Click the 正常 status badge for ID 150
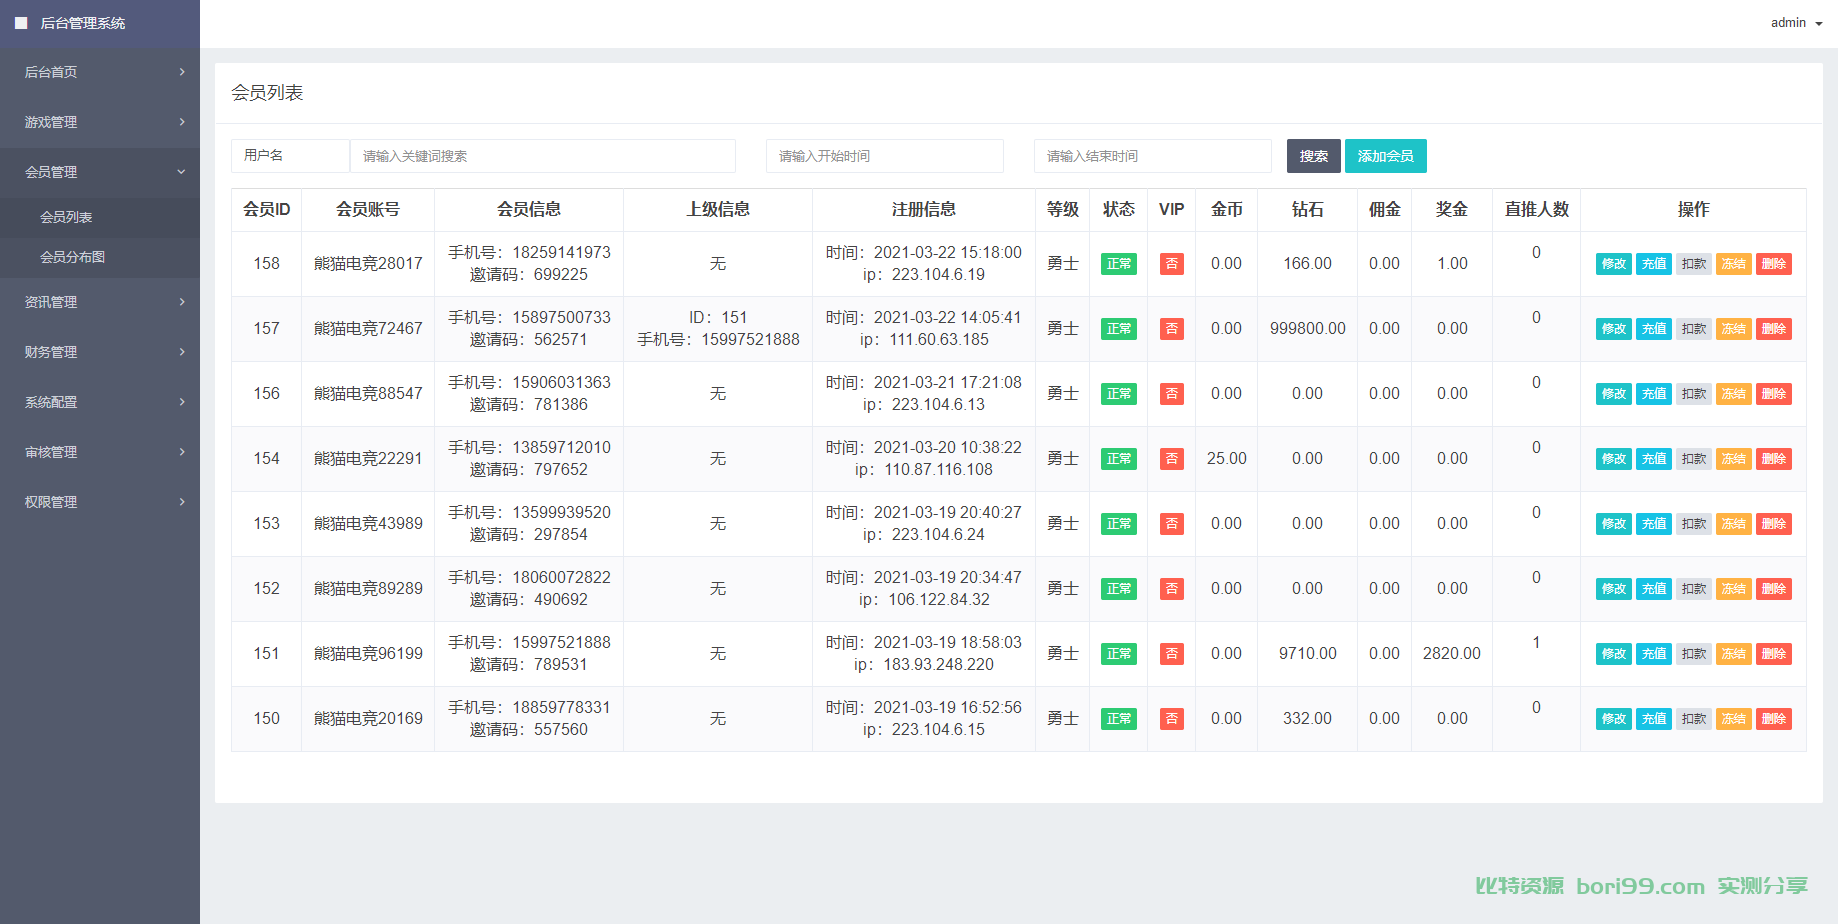1838x924 pixels. 1119,719
